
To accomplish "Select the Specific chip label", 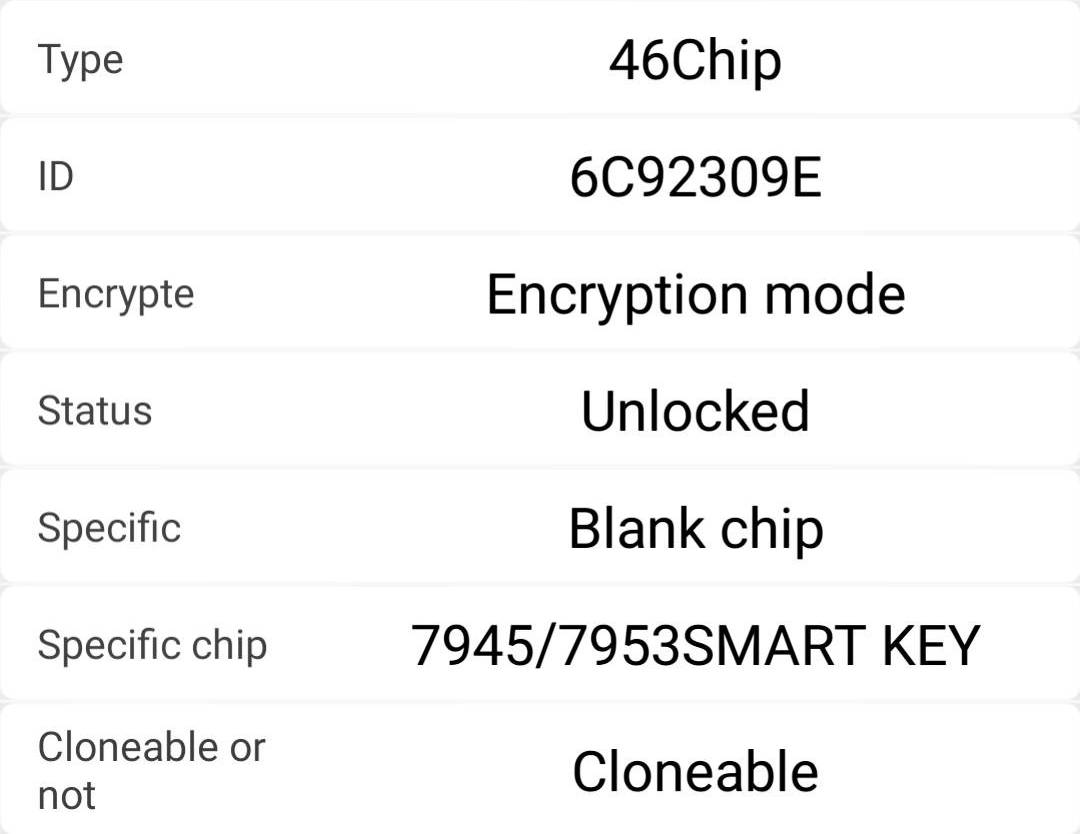I will [x=152, y=646].
